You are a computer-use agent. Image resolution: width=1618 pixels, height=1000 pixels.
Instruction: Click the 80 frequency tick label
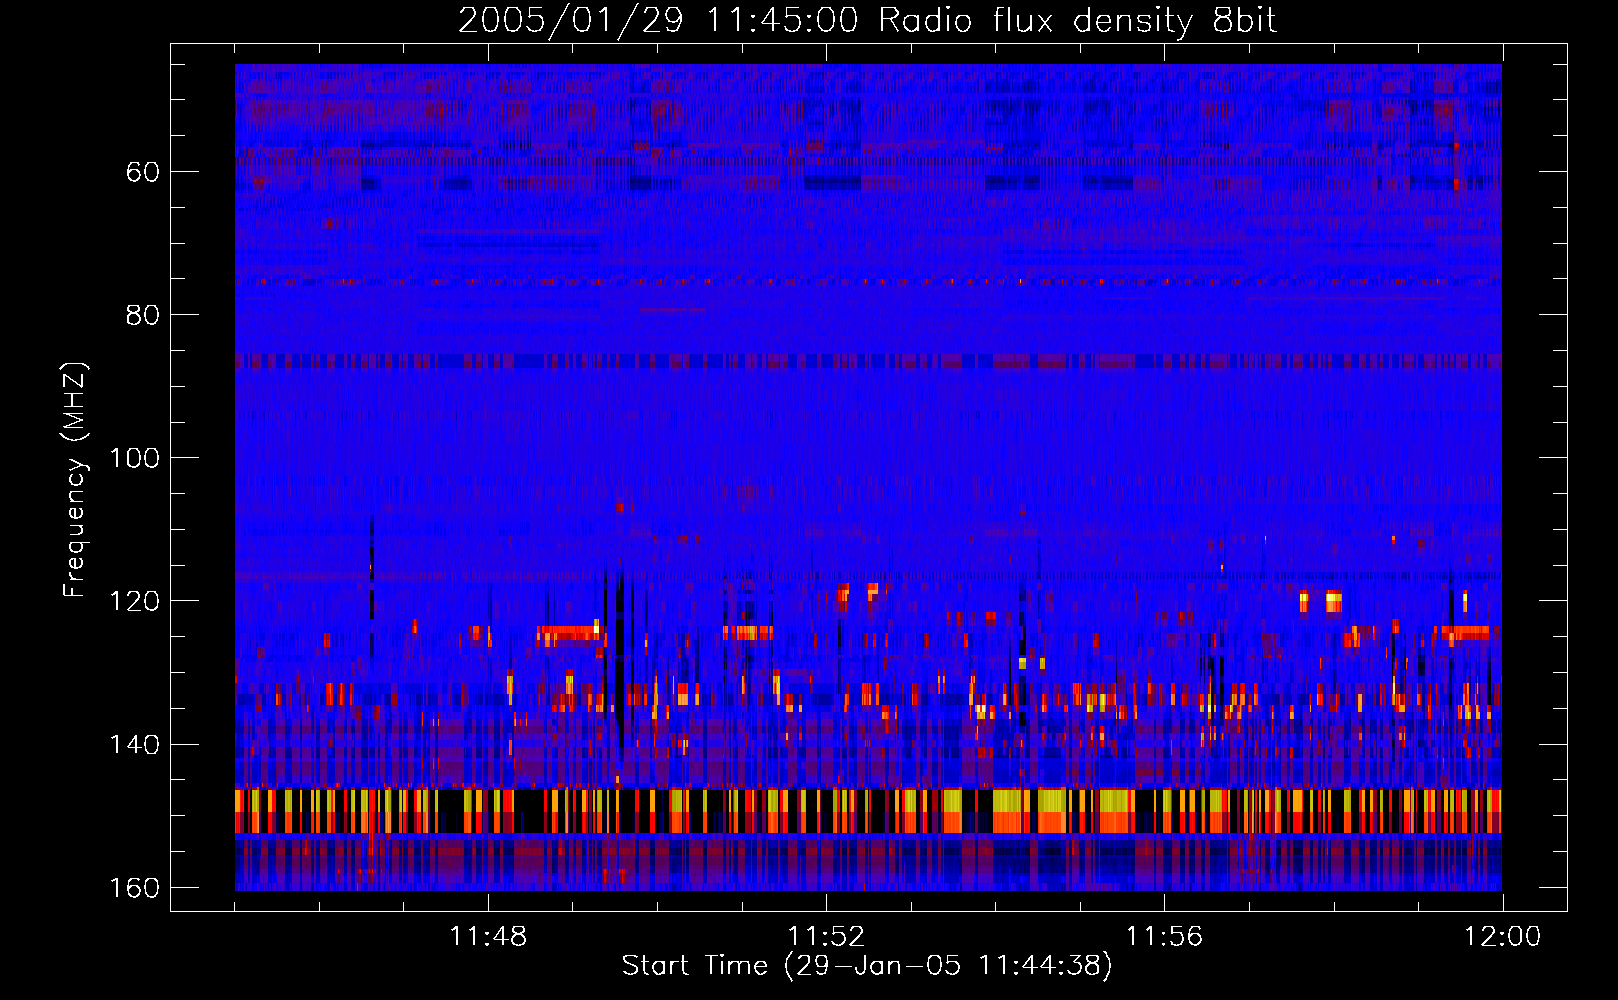pyautogui.click(x=143, y=315)
